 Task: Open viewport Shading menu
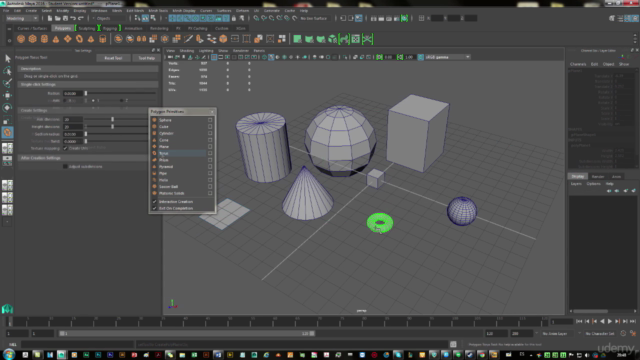(x=187, y=51)
